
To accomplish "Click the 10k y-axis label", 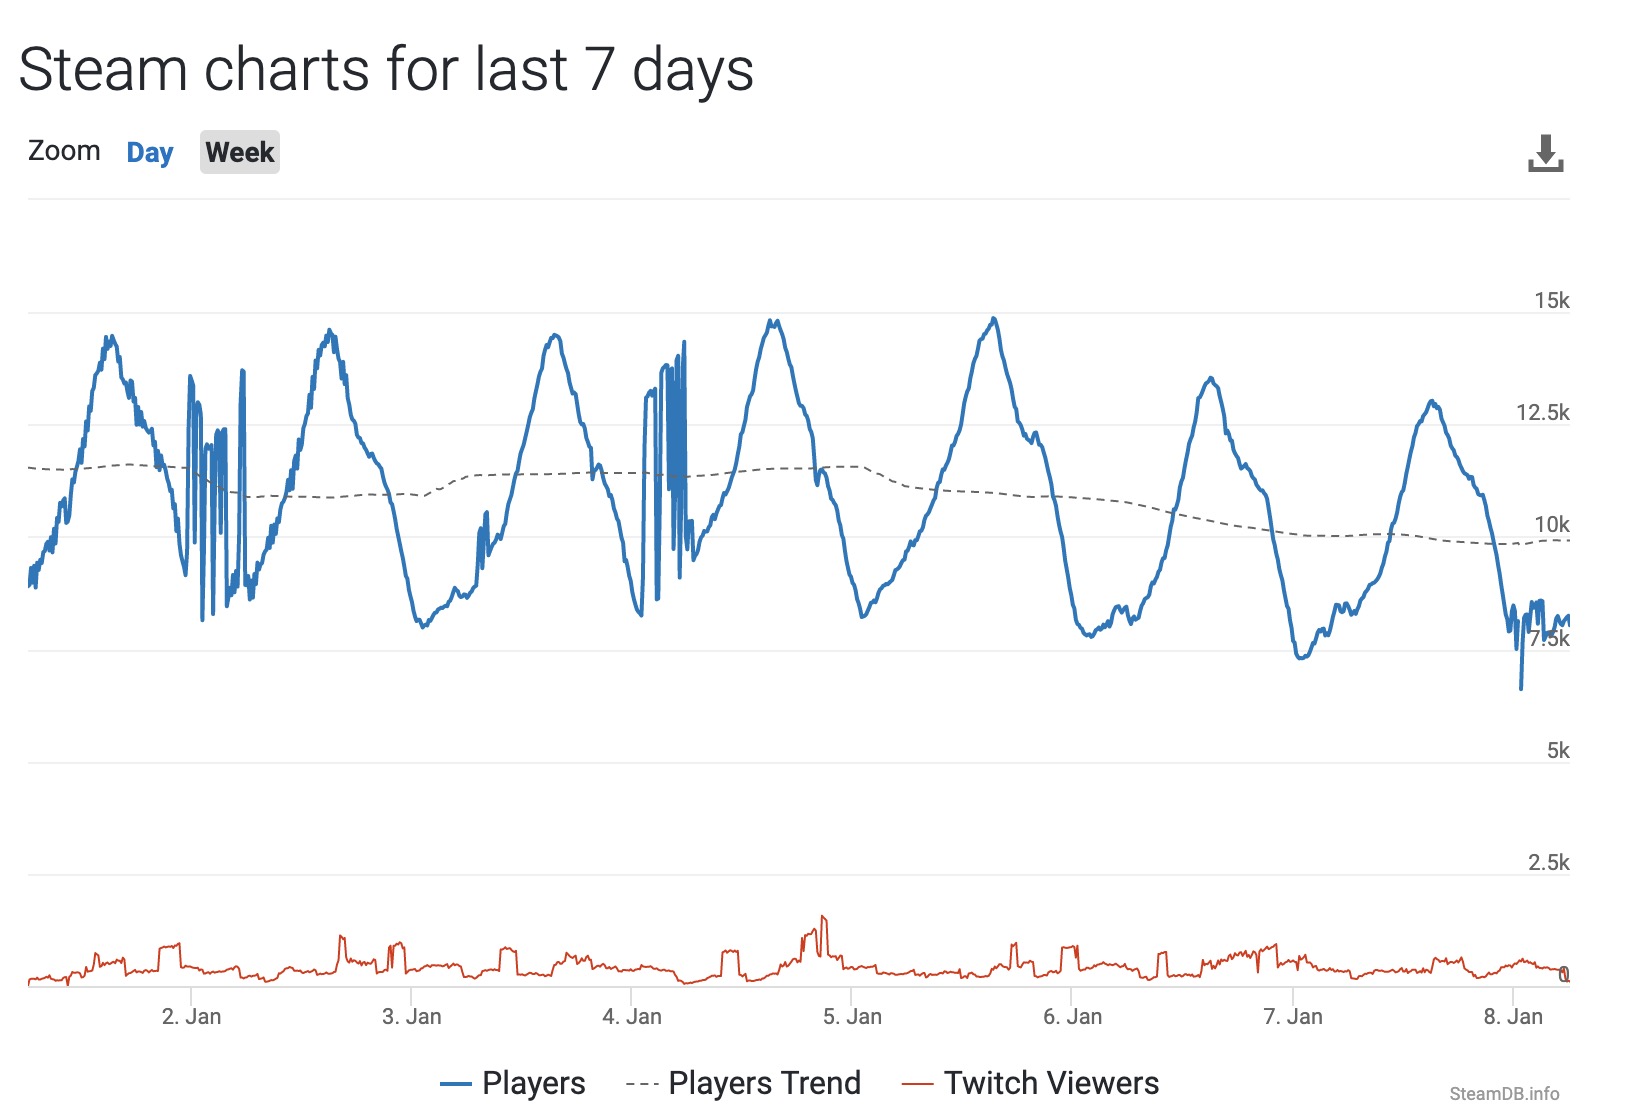I will click(1552, 525).
